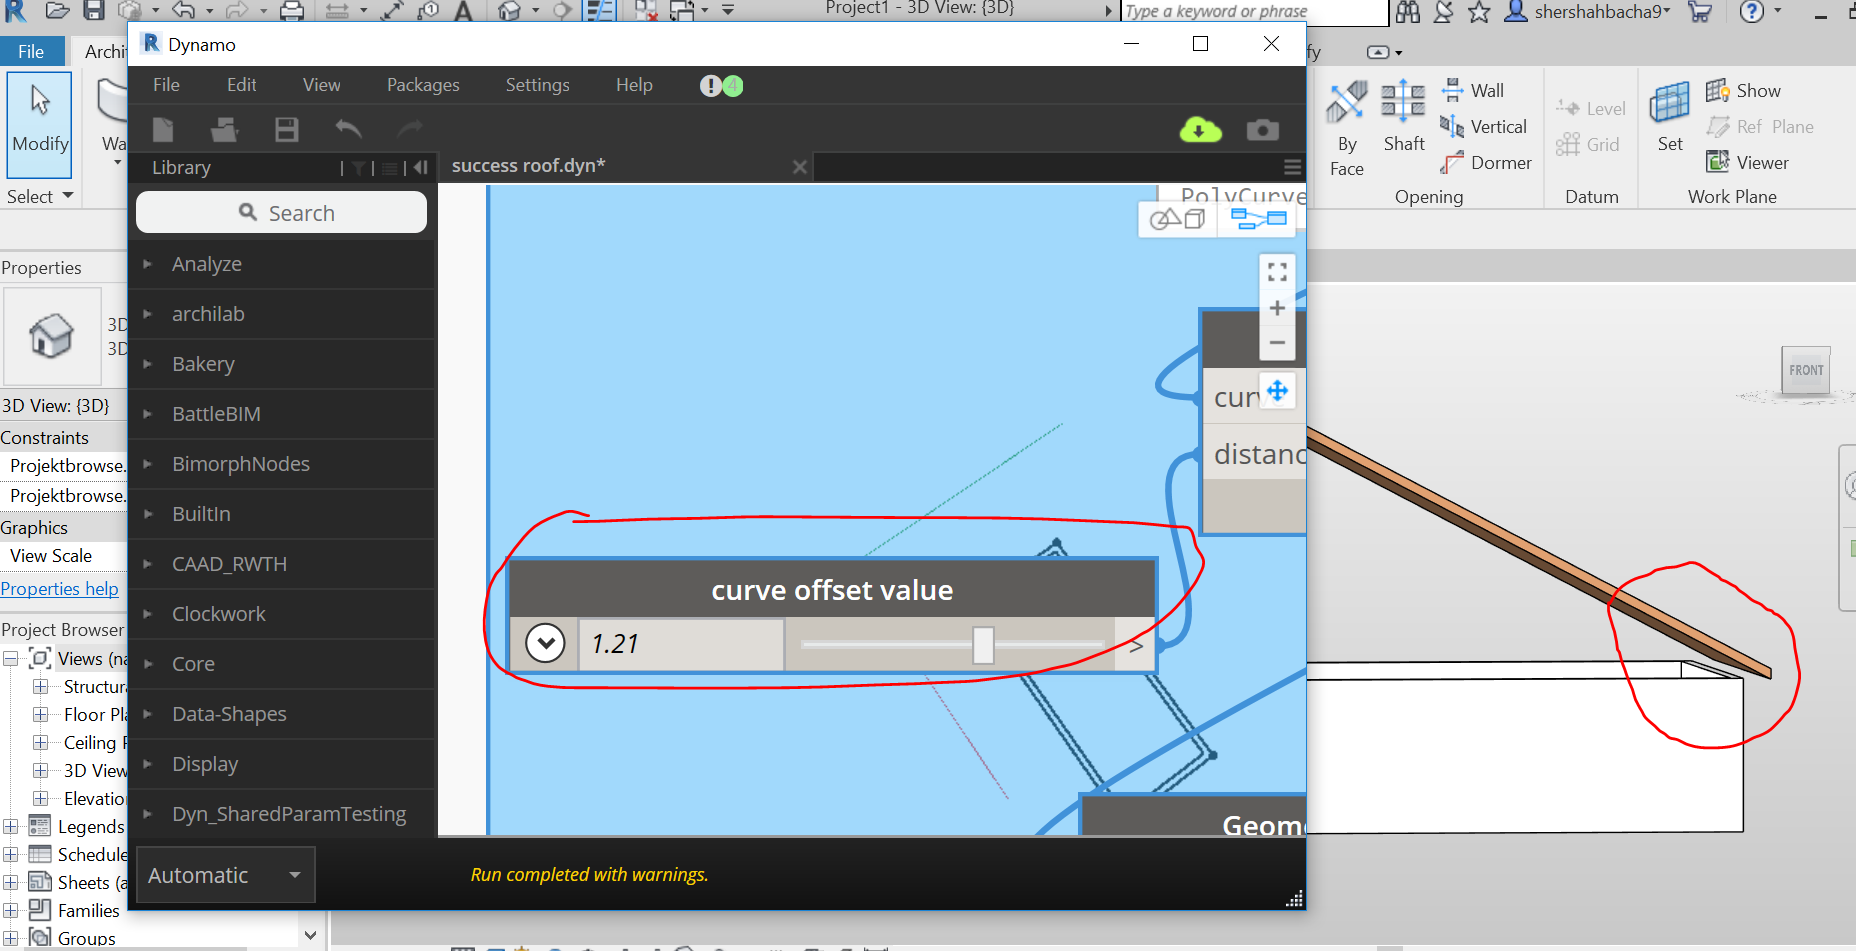
Task: Click the Revit Favorites star icon
Action: tap(1479, 12)
